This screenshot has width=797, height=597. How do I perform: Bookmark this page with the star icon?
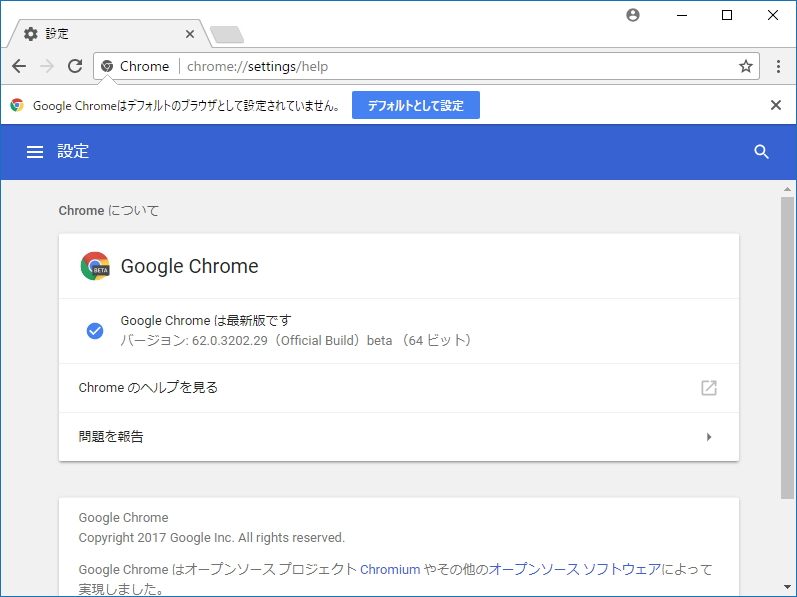(x=746, y=66)
